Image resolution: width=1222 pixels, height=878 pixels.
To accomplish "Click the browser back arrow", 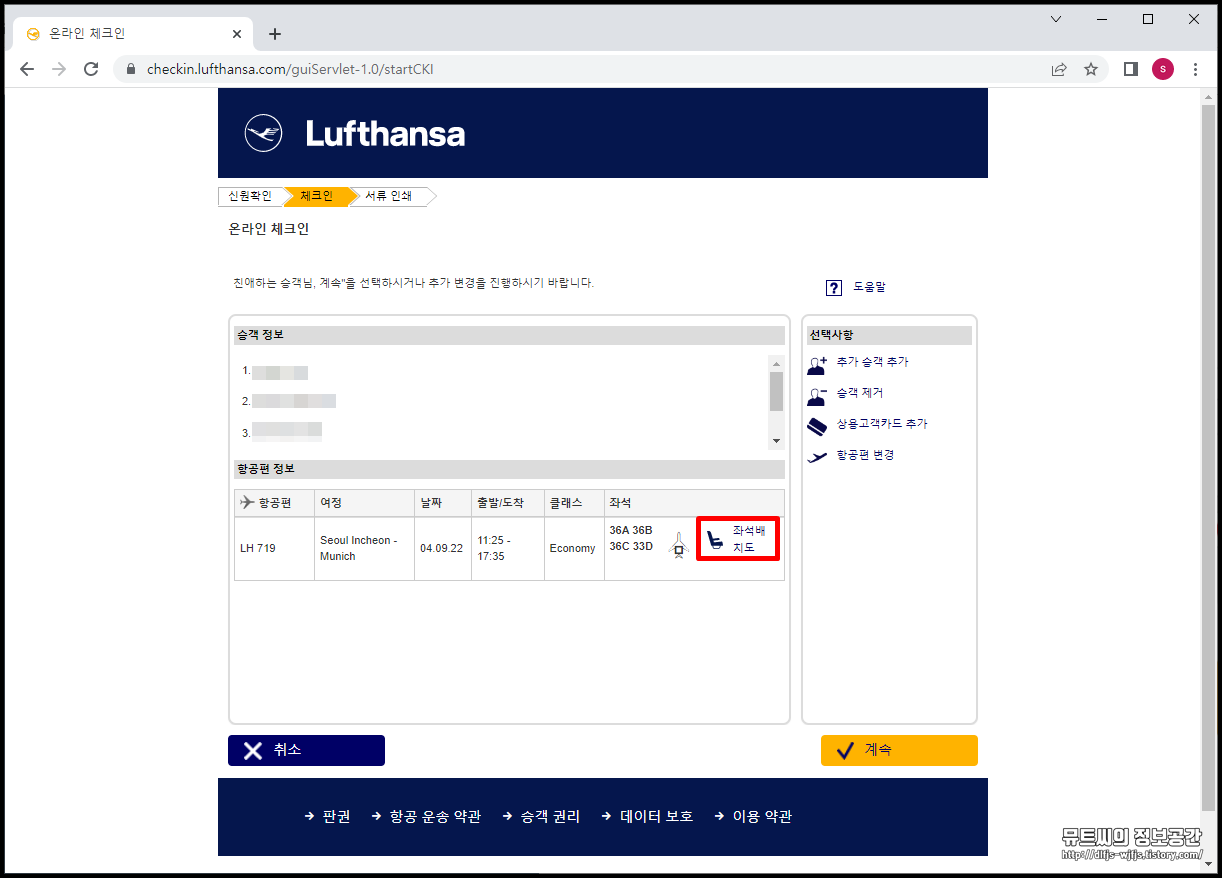I will point(27,69).
